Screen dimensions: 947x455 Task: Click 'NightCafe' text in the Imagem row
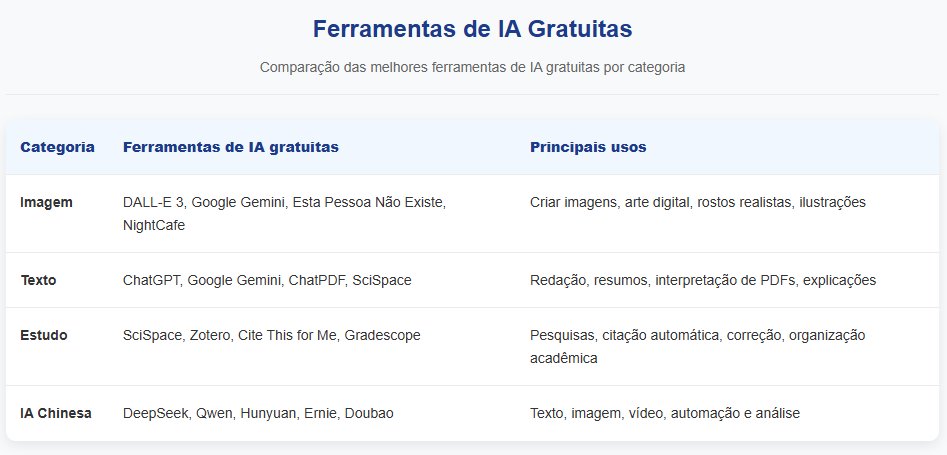pos(154,225)
